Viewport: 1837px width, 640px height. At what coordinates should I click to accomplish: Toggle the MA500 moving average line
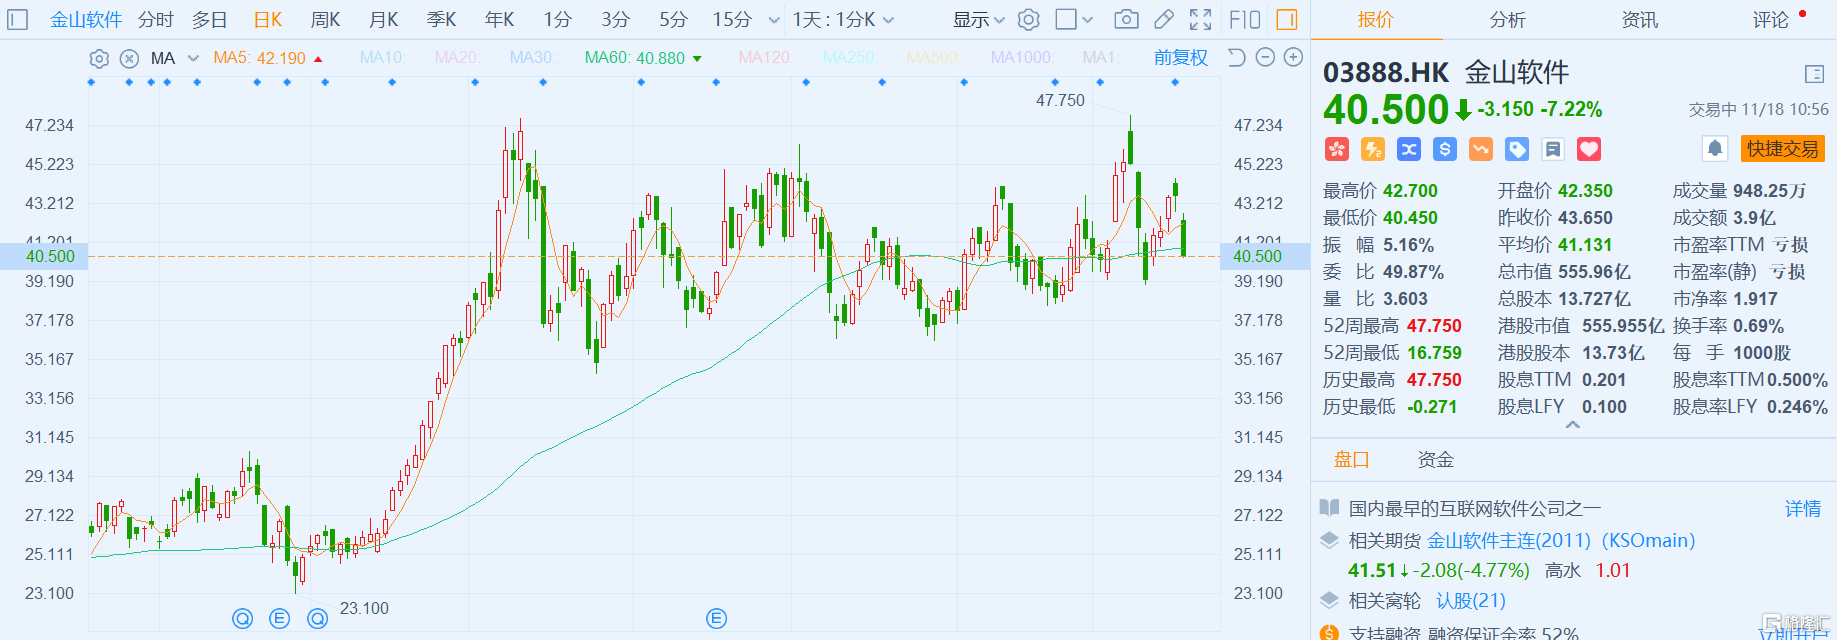pos(932,58)
